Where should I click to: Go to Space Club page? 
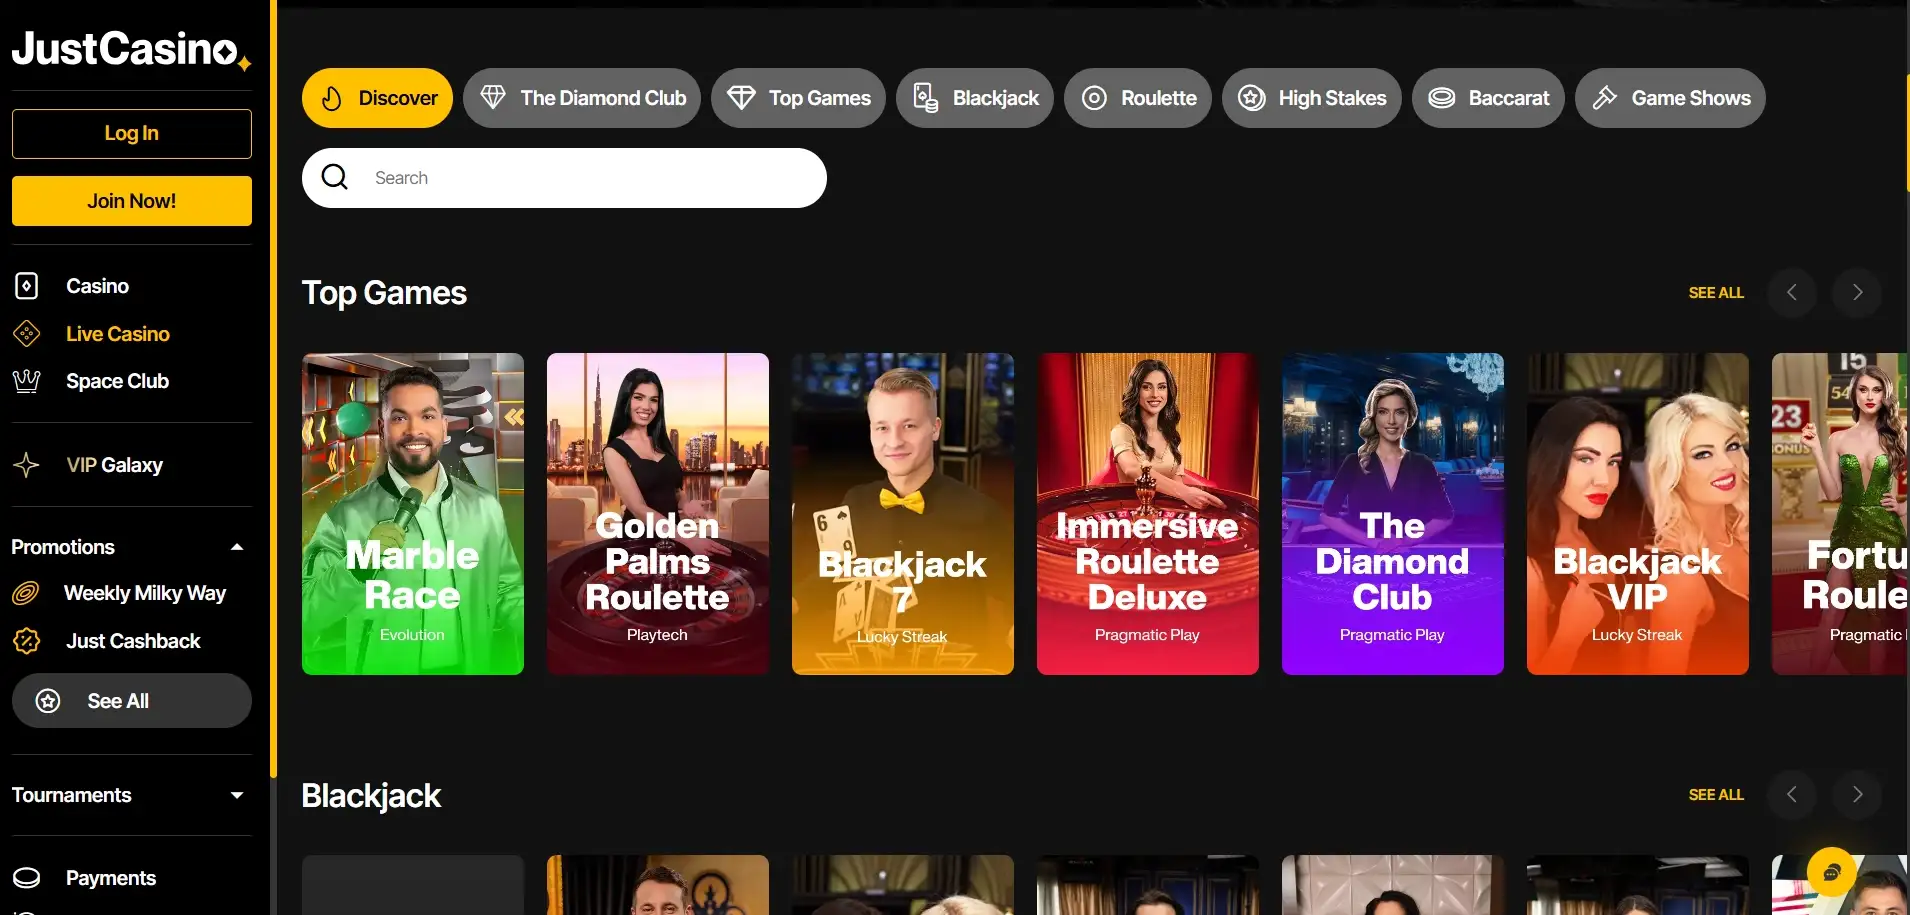click(x=117, y=381)
